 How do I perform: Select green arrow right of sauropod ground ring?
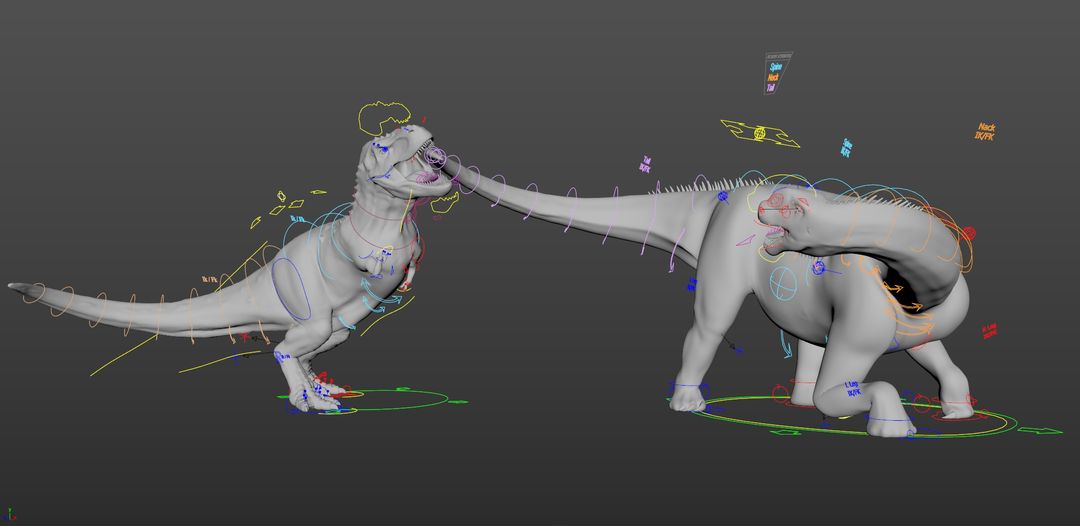point(1039,431)
